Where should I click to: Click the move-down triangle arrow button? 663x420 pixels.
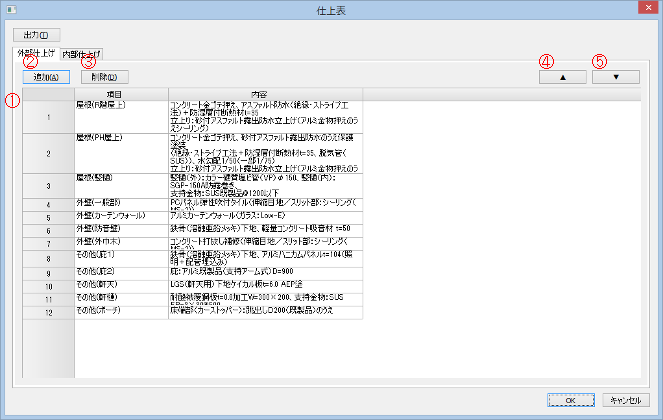click(614, 76)
